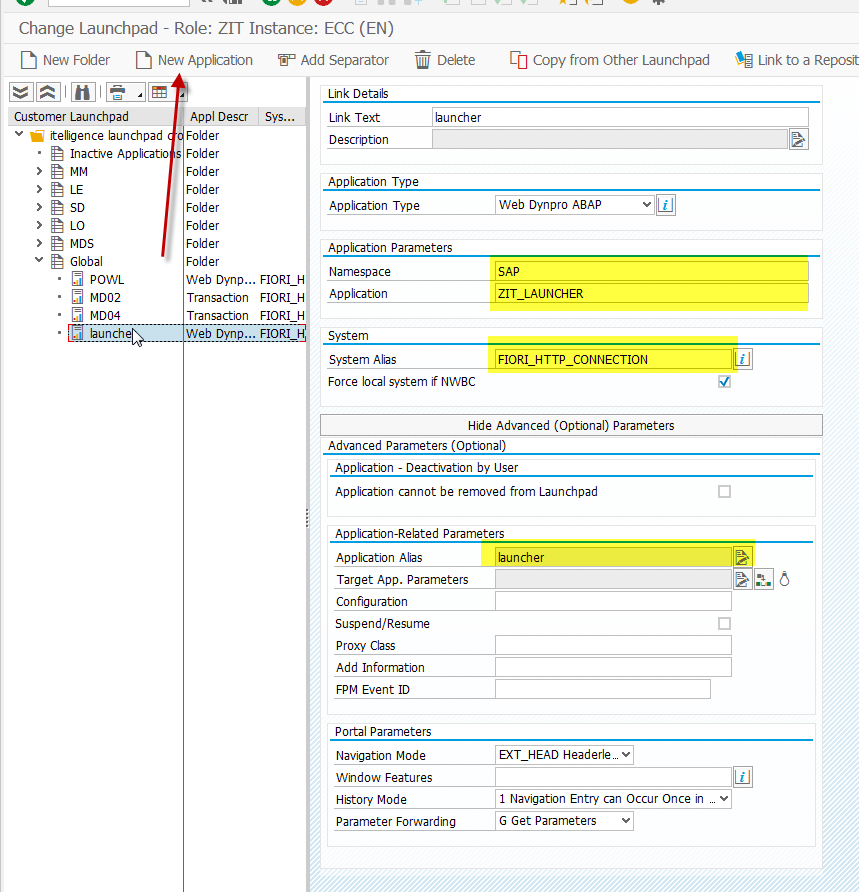Screen dimensions: 859x892
Task: Click the edit icon beside Description field
Action: click(798, 139)
